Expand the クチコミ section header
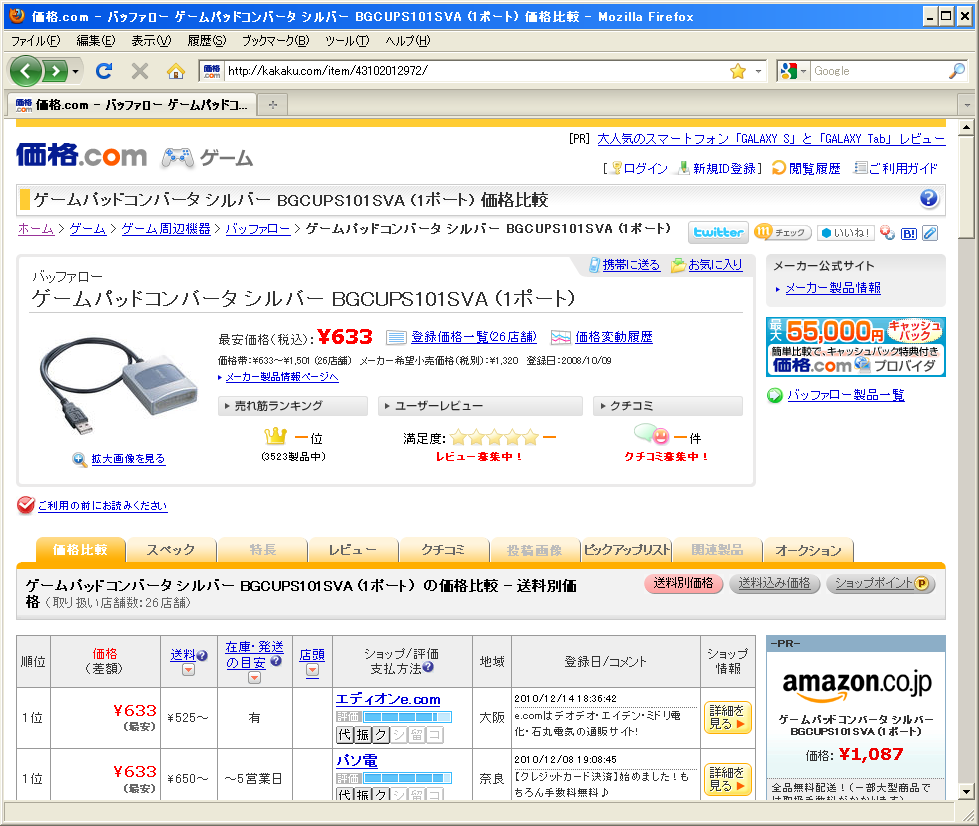979x826 pixels. tap(668, 406)
